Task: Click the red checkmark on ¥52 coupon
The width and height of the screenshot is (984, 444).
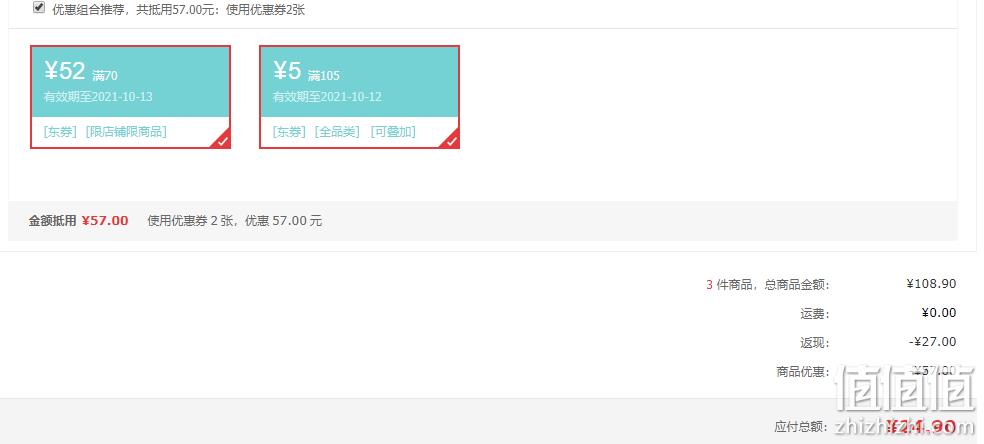Action: pos(223,141)
